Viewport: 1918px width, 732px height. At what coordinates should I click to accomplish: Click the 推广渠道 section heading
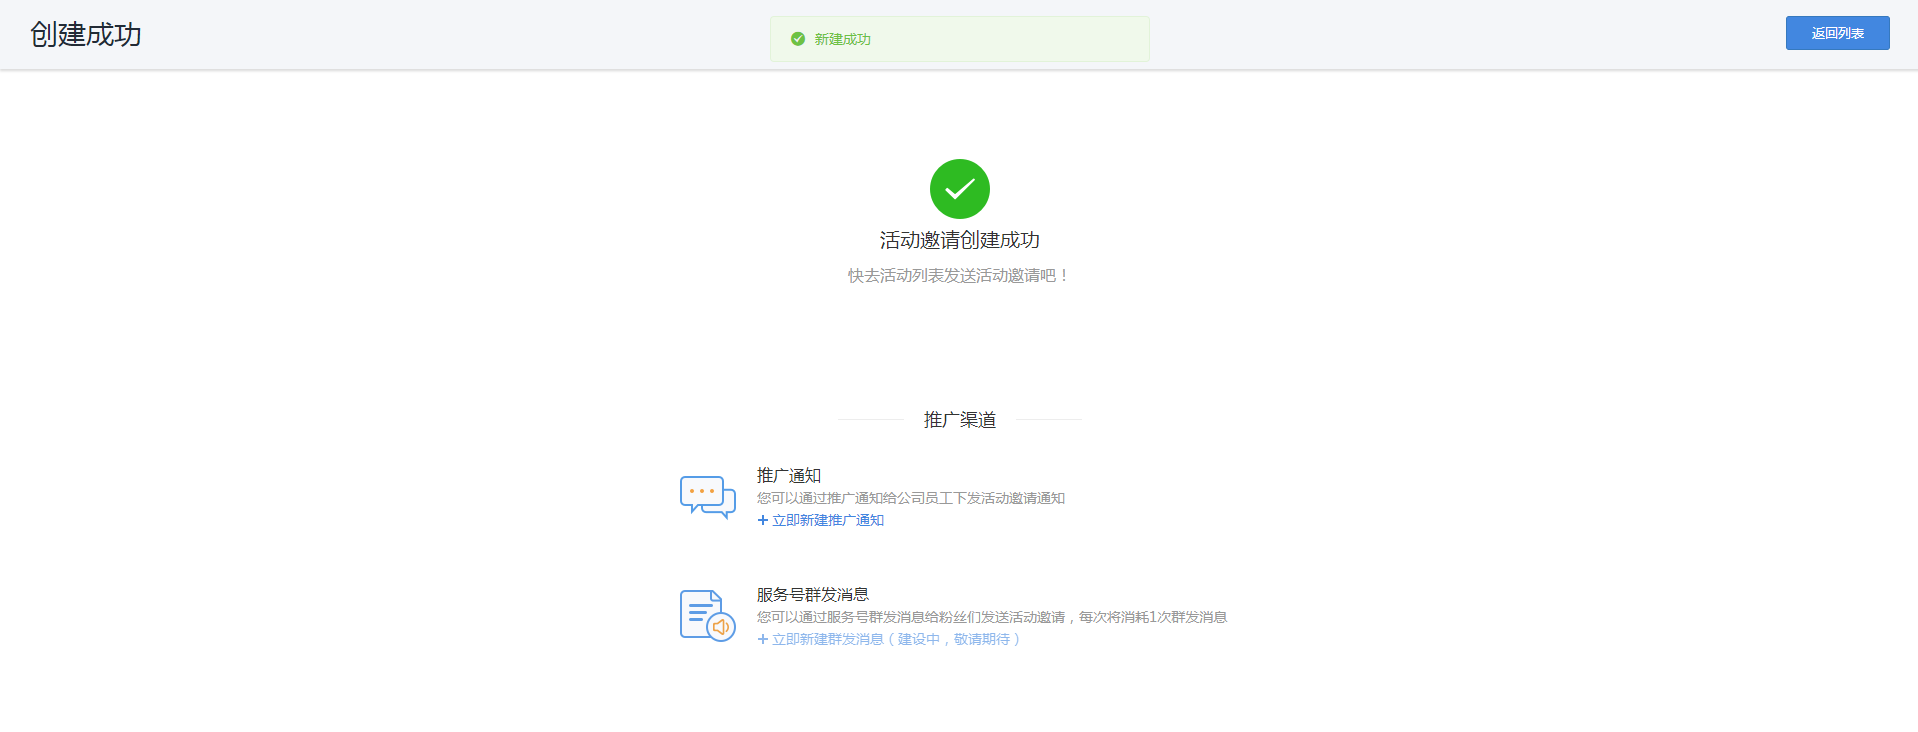tap(959, 420)
